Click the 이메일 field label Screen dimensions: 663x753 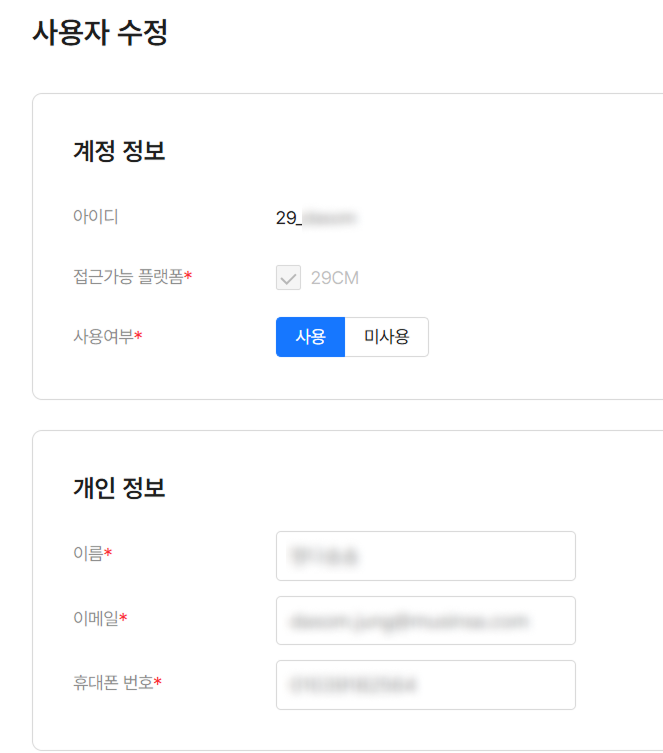pos(96,618)
